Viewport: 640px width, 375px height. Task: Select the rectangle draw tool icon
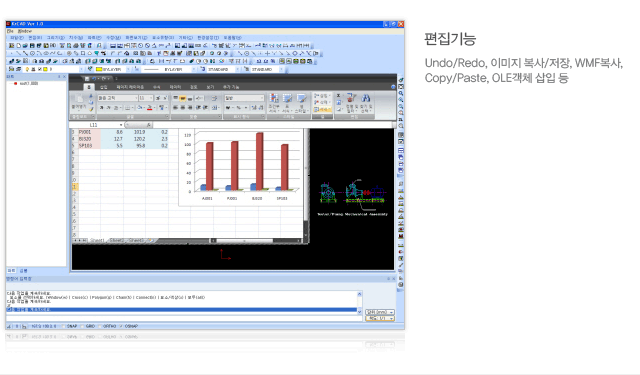83,53
